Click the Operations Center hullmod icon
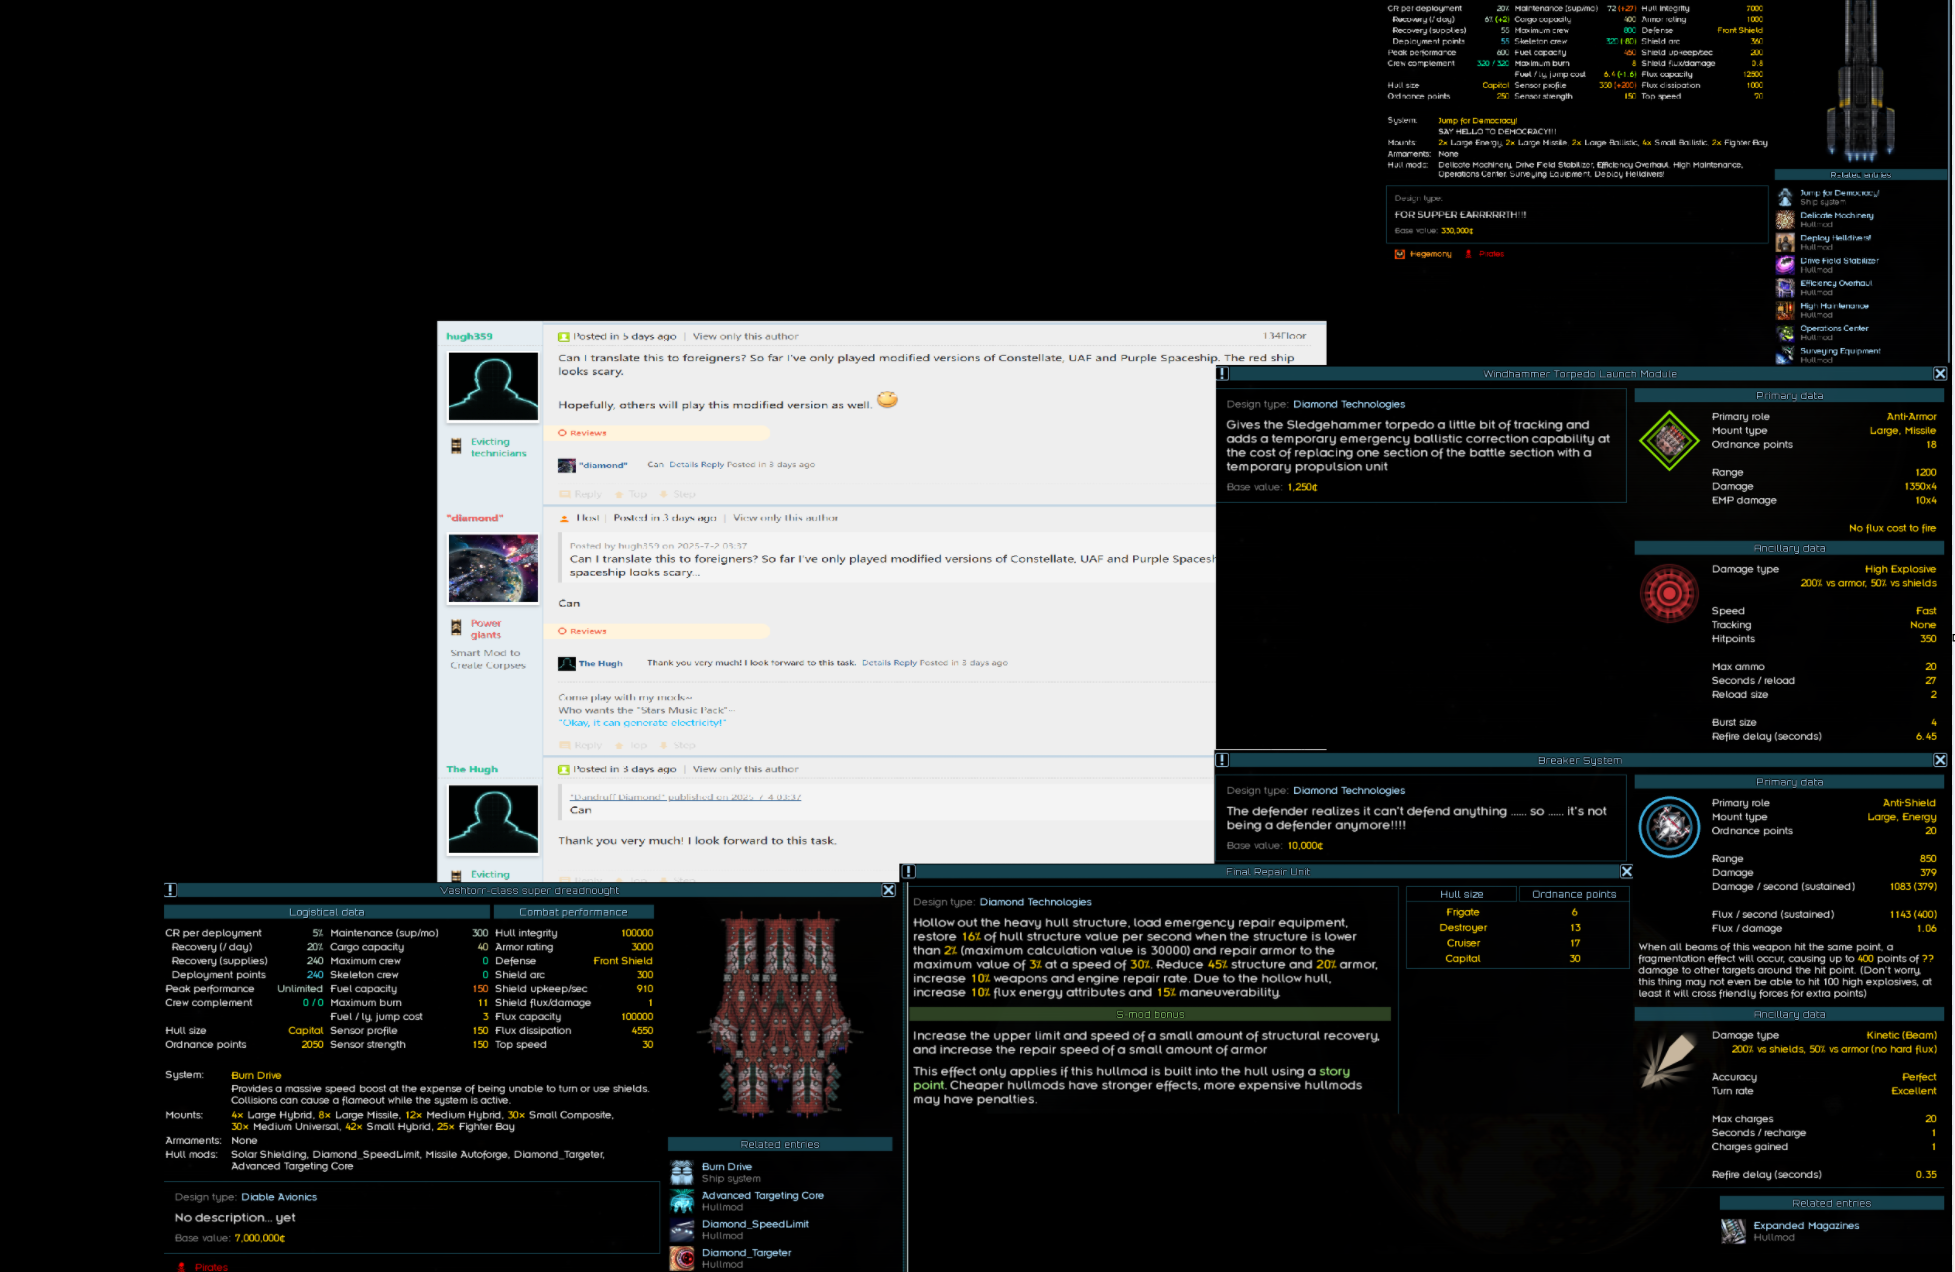This screenshot has height=1272, width=1955. [1785, 333]
